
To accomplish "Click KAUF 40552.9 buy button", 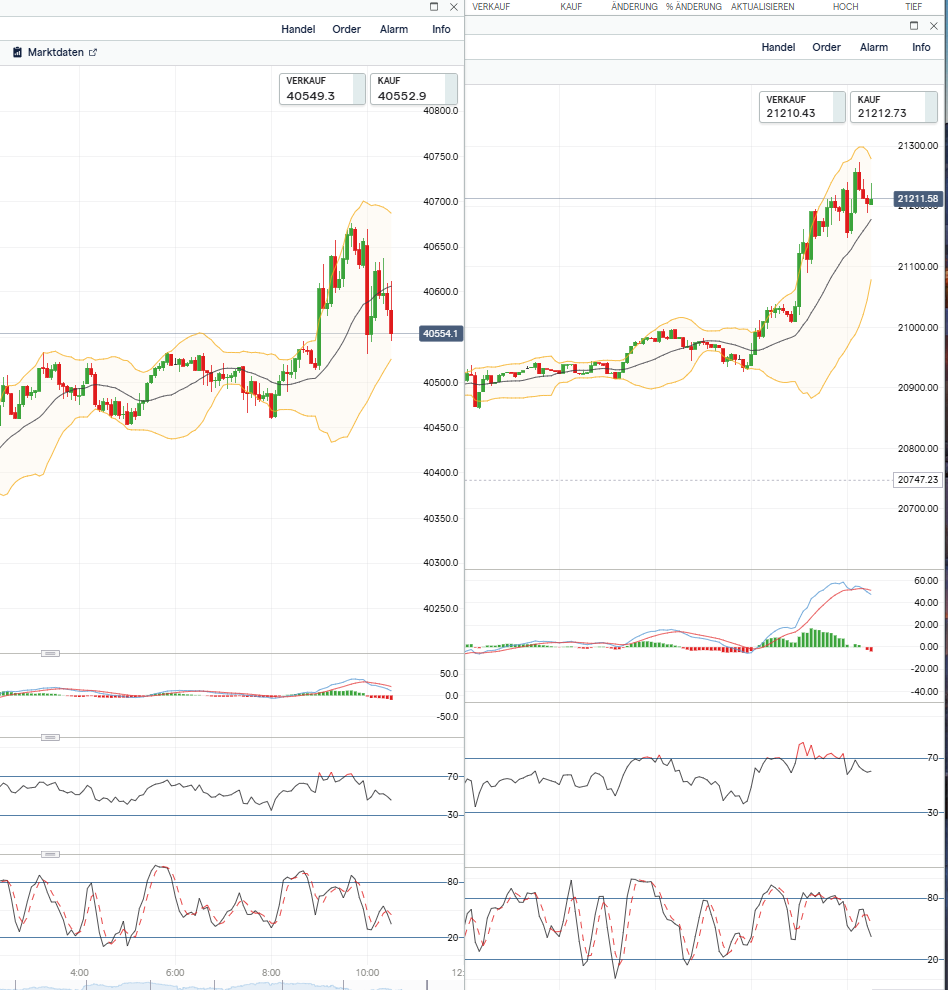I will (414, 89).
